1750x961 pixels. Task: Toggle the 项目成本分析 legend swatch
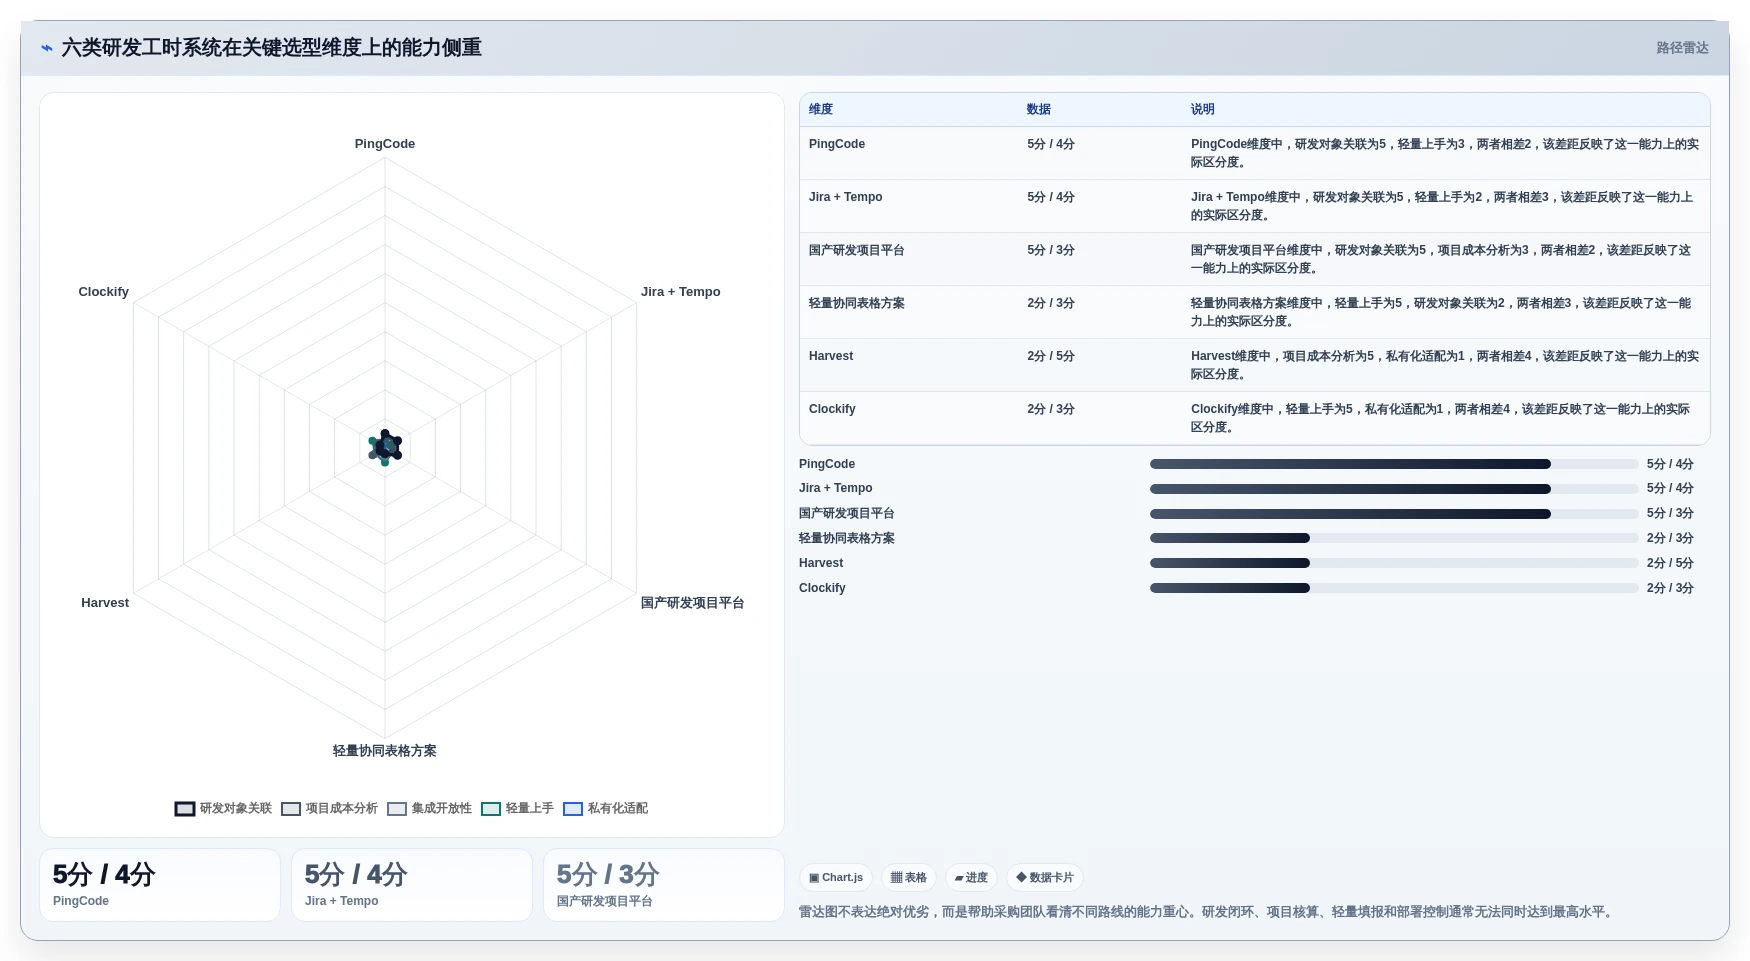[x=291, y=809]
